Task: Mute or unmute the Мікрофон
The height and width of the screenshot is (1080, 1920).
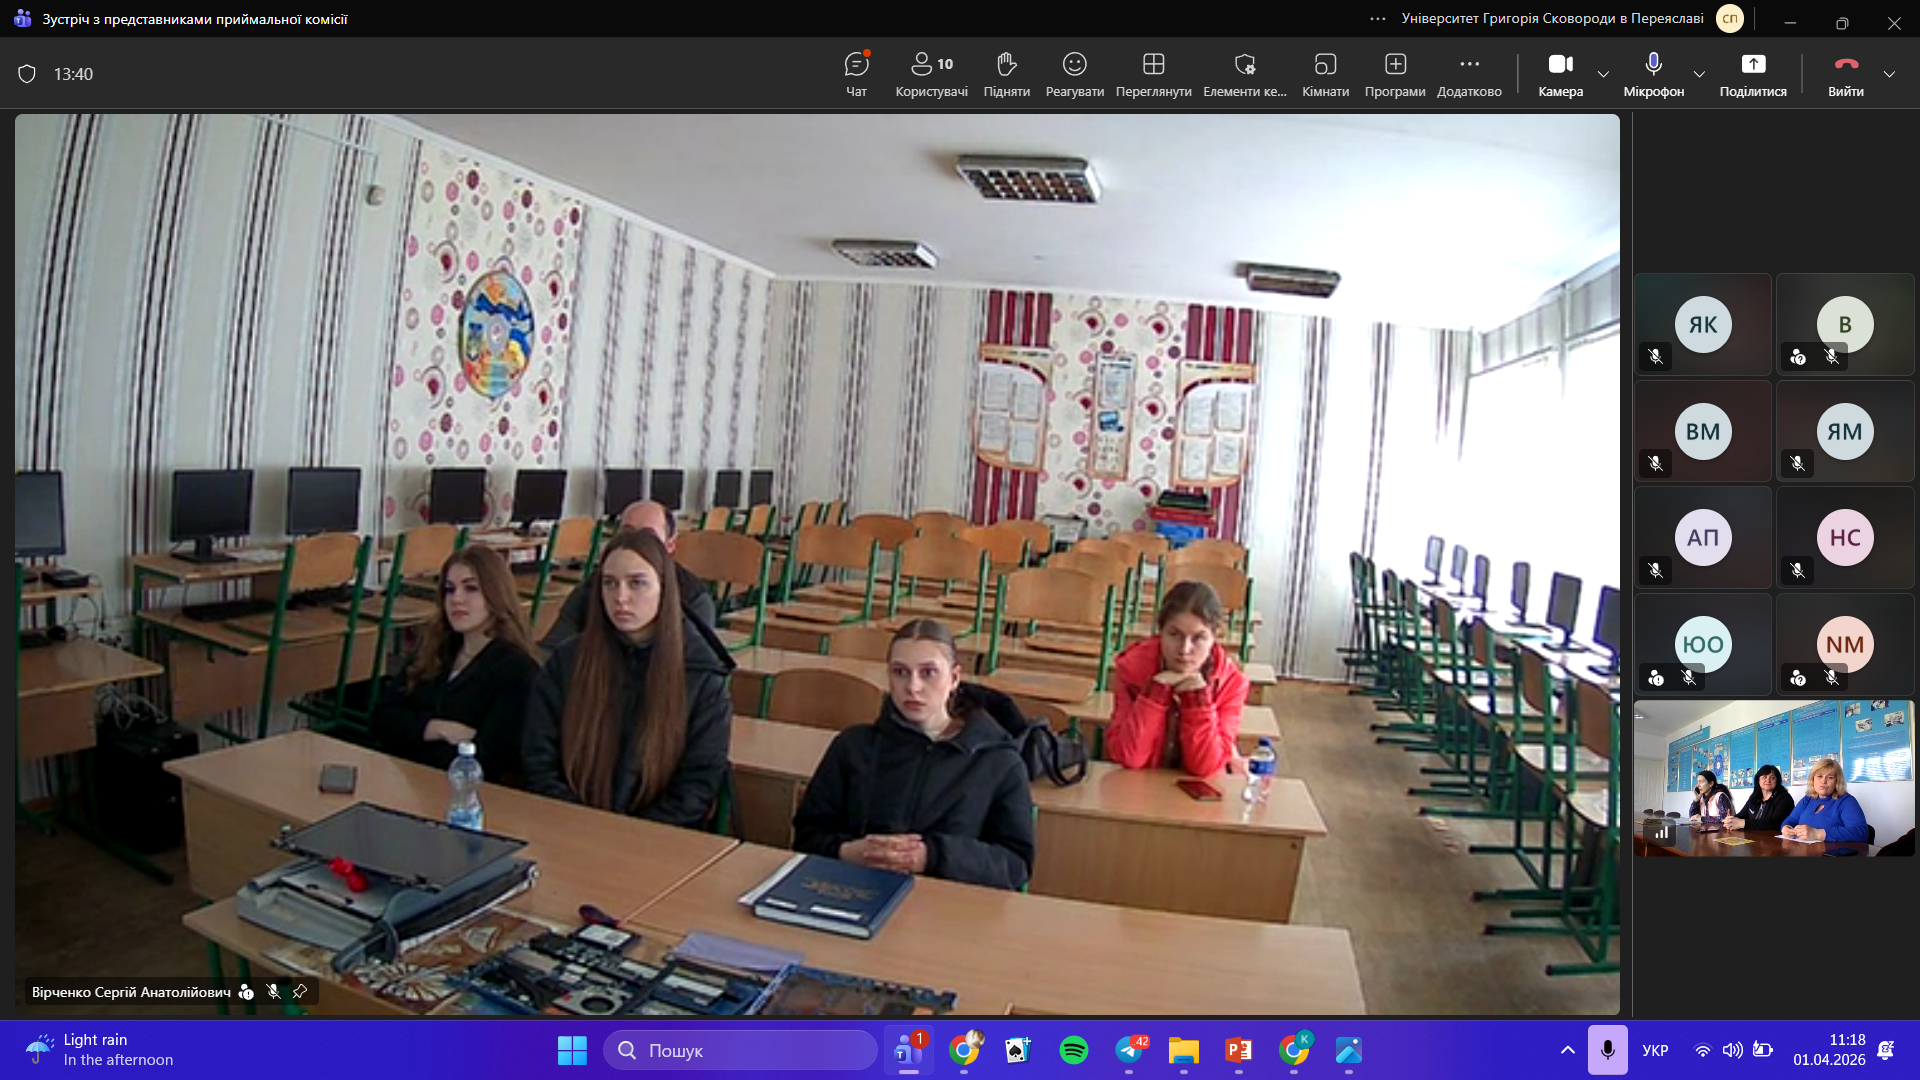Action: click(1653, 74)
